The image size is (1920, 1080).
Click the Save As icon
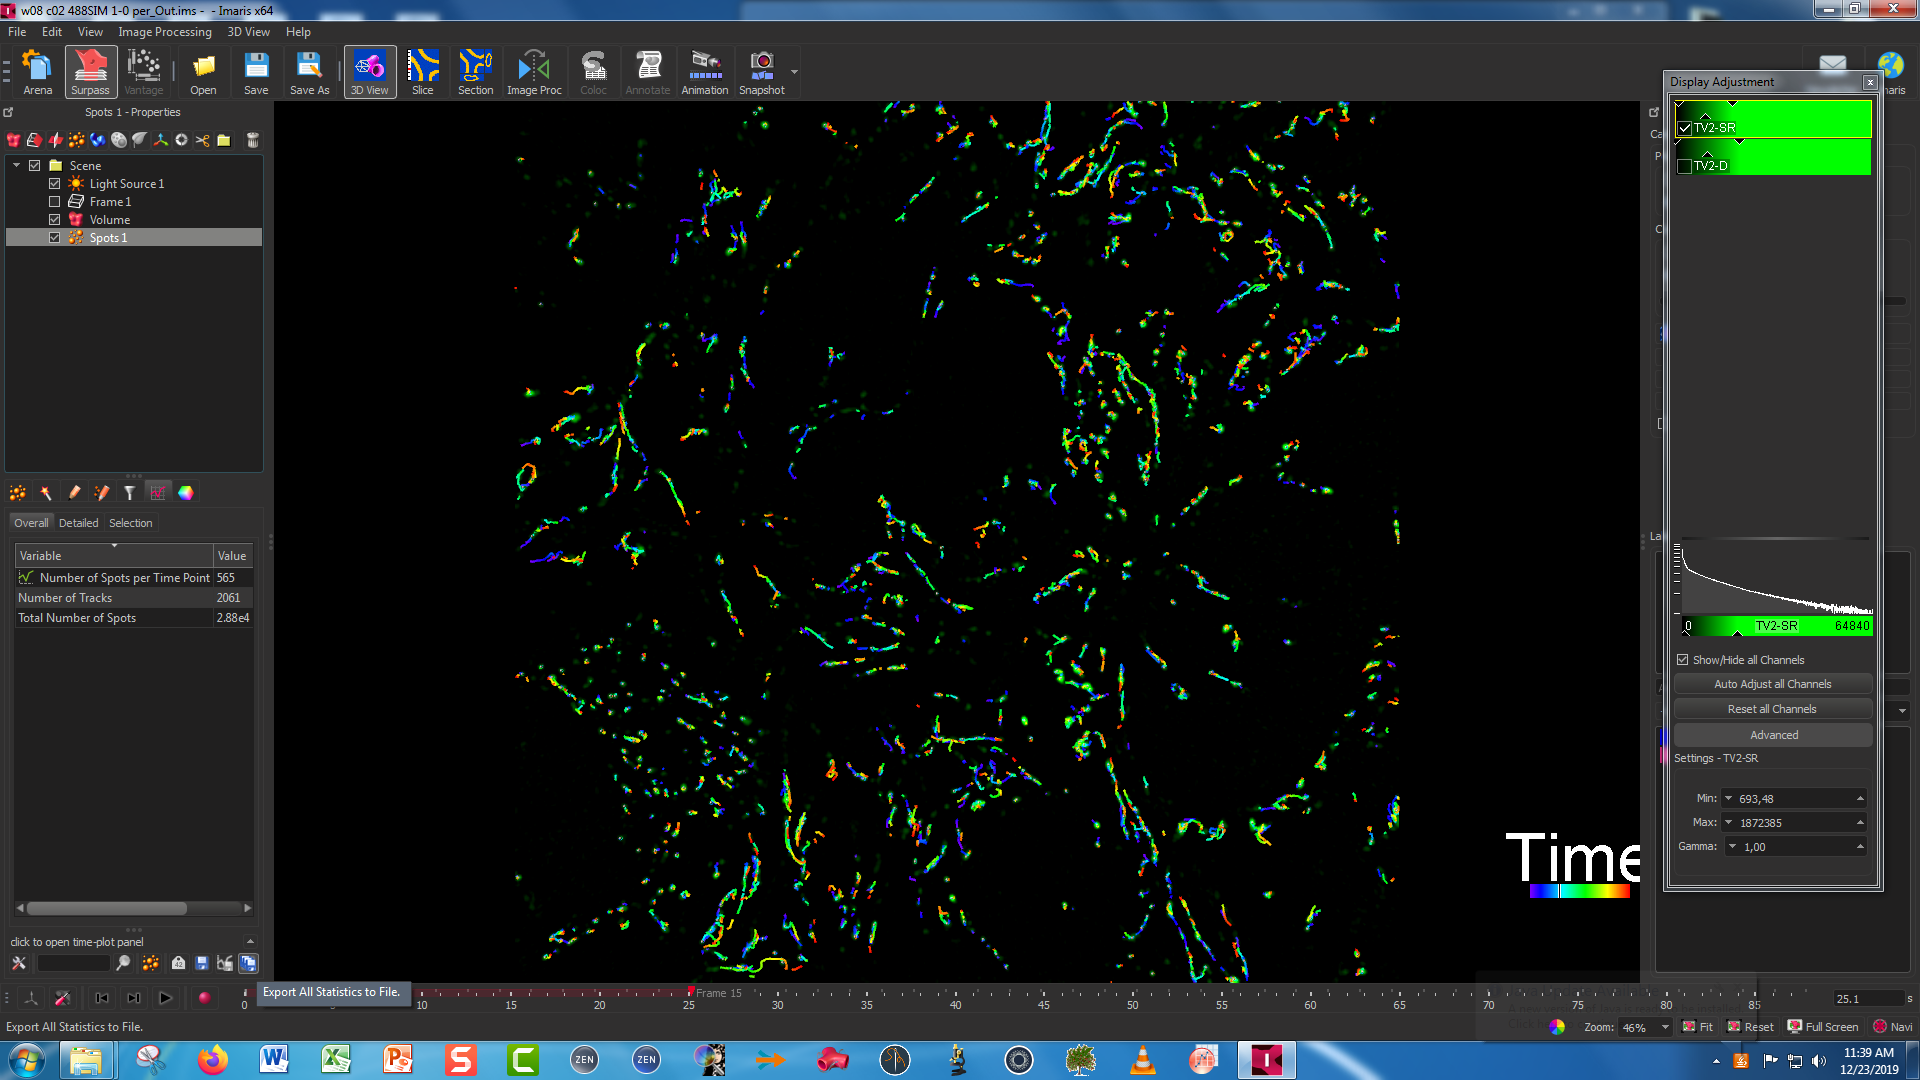tap(309, 72)
